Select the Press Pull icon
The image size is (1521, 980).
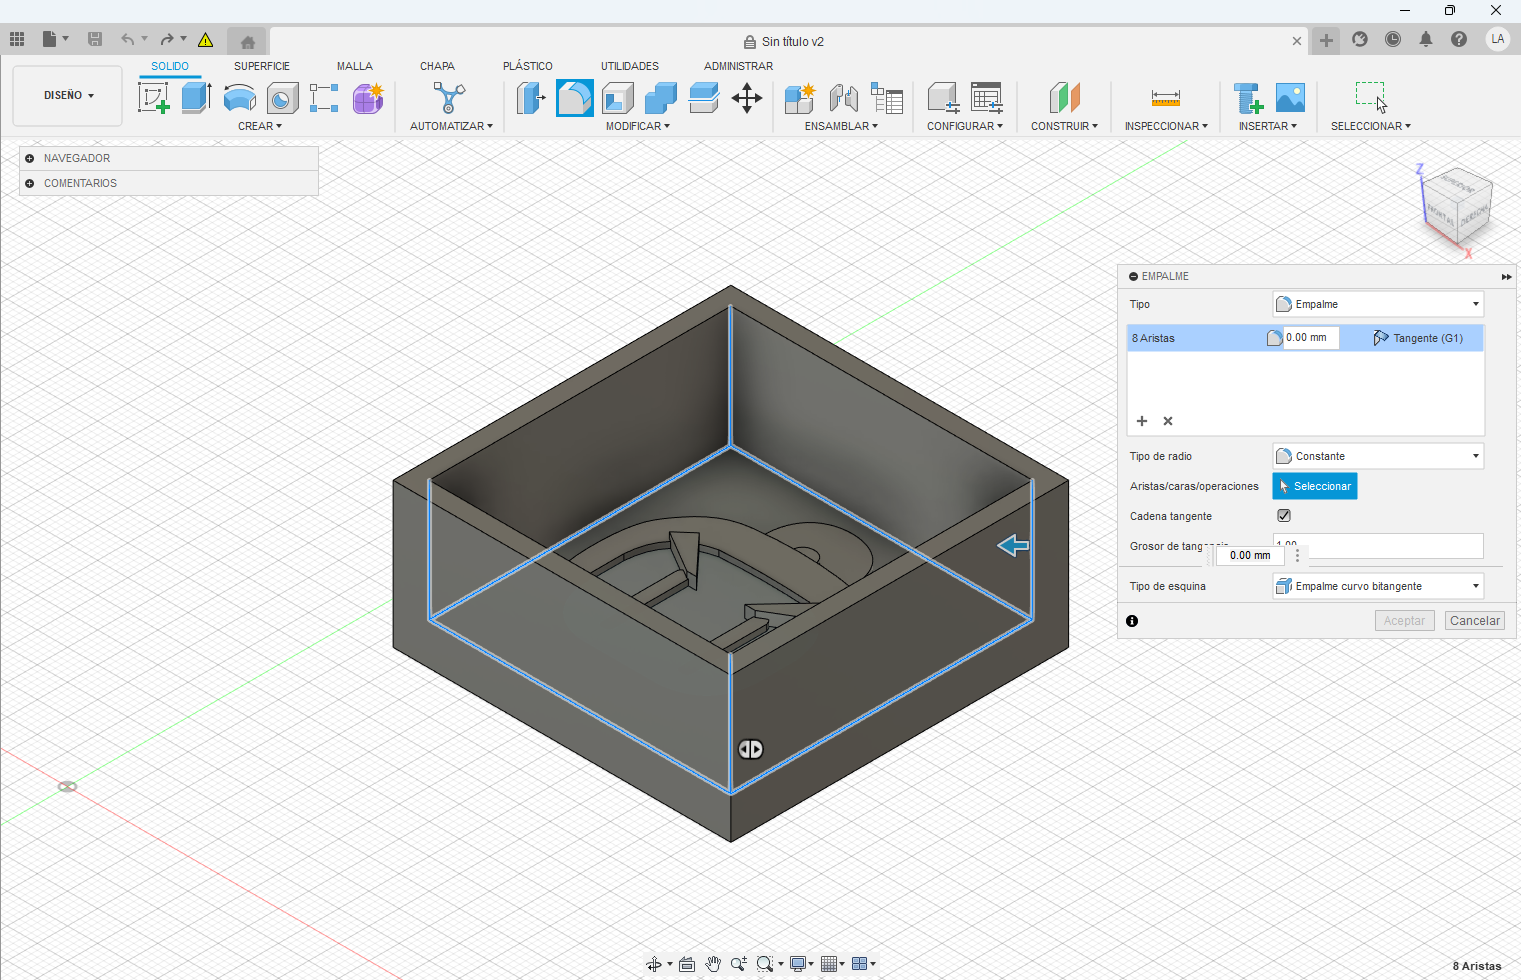click(531, 98)
